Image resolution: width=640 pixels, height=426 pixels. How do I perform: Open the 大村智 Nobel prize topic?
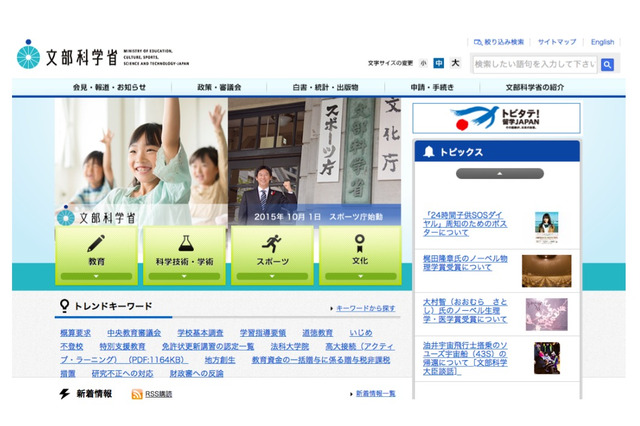coord(465,311)
